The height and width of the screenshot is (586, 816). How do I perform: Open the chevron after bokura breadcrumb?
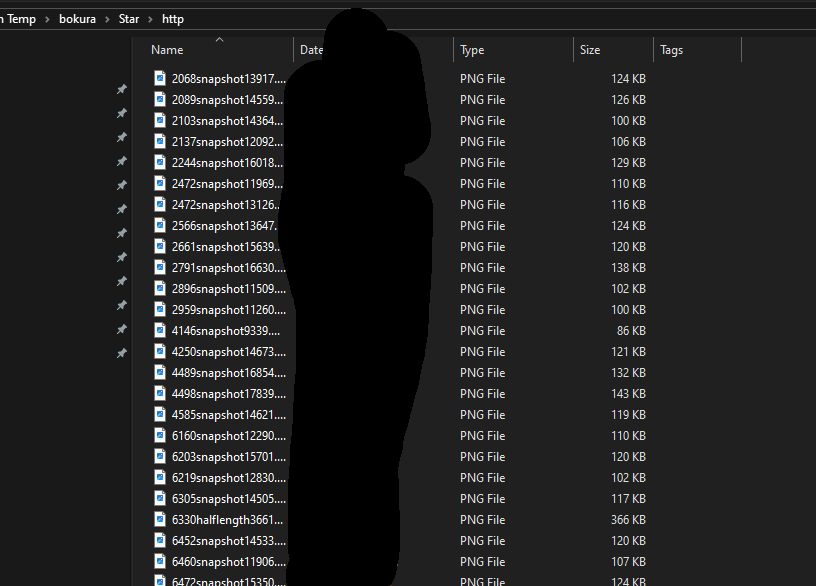107,19
